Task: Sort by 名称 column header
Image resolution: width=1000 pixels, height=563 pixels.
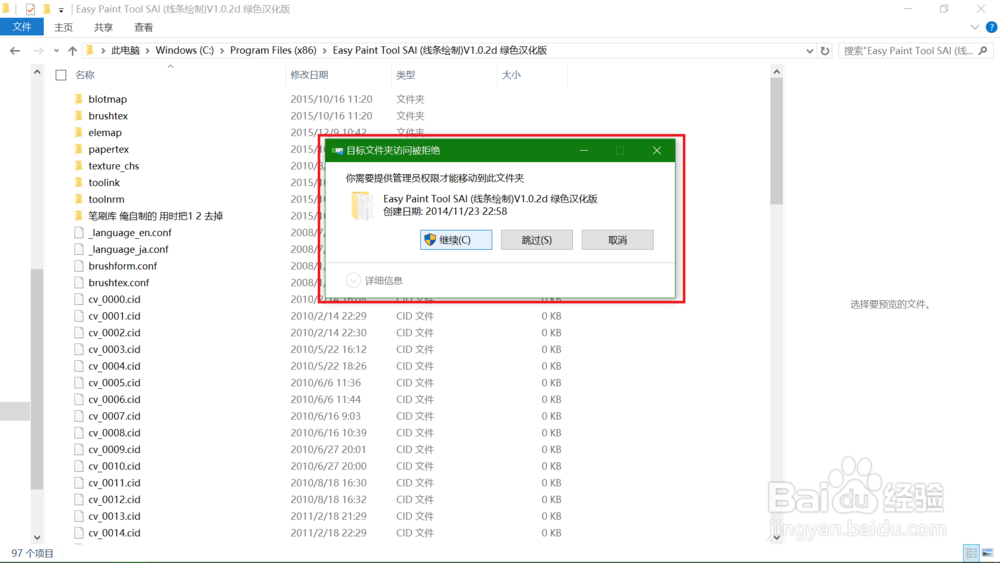Action: [x=85, y=75]
